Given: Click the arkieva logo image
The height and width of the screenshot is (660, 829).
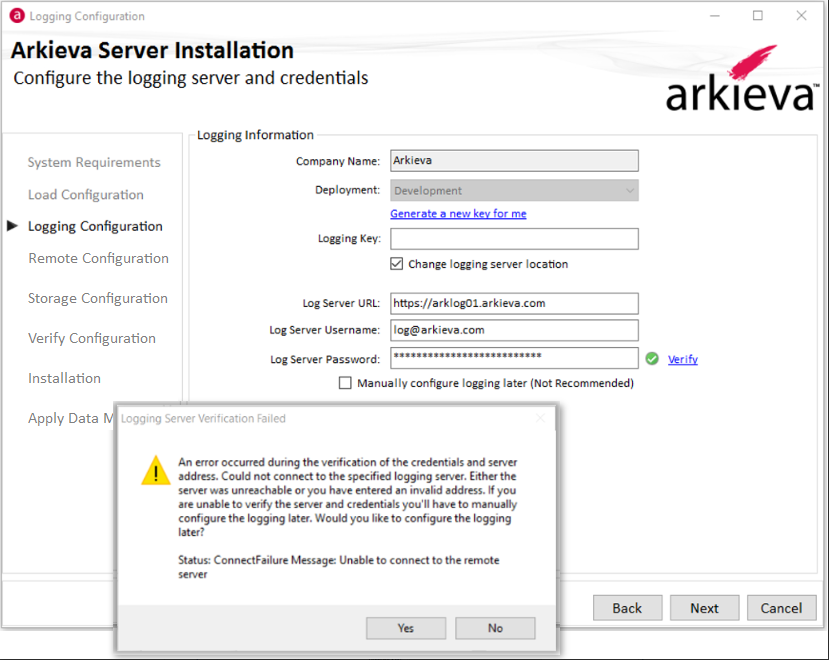Looking at the screenshot, I should click(x=742, y=78).
